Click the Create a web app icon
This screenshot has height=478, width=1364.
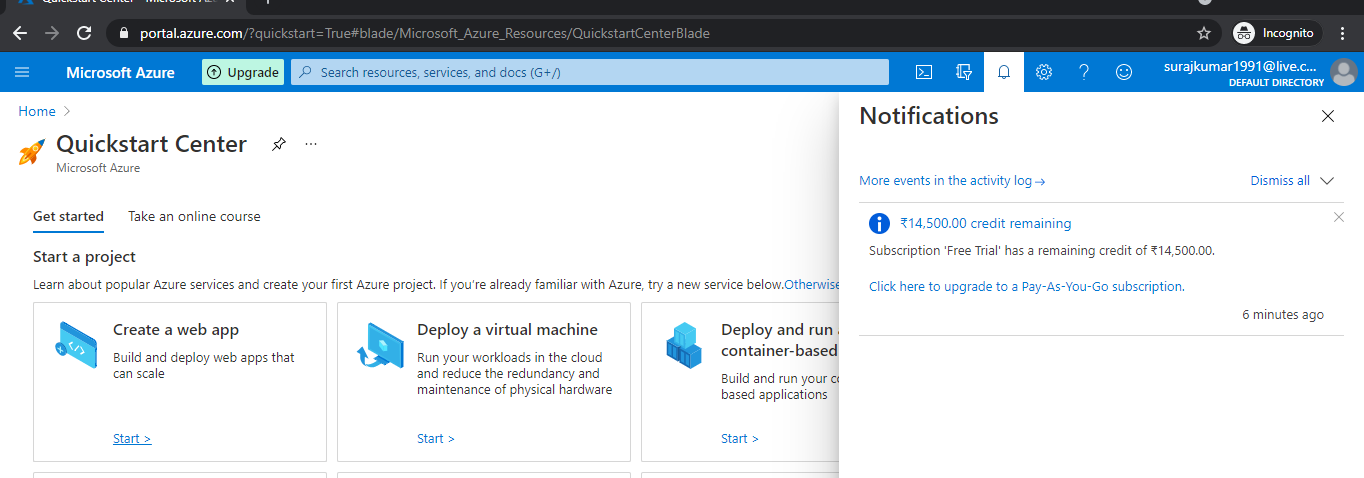tap(76, 345)
